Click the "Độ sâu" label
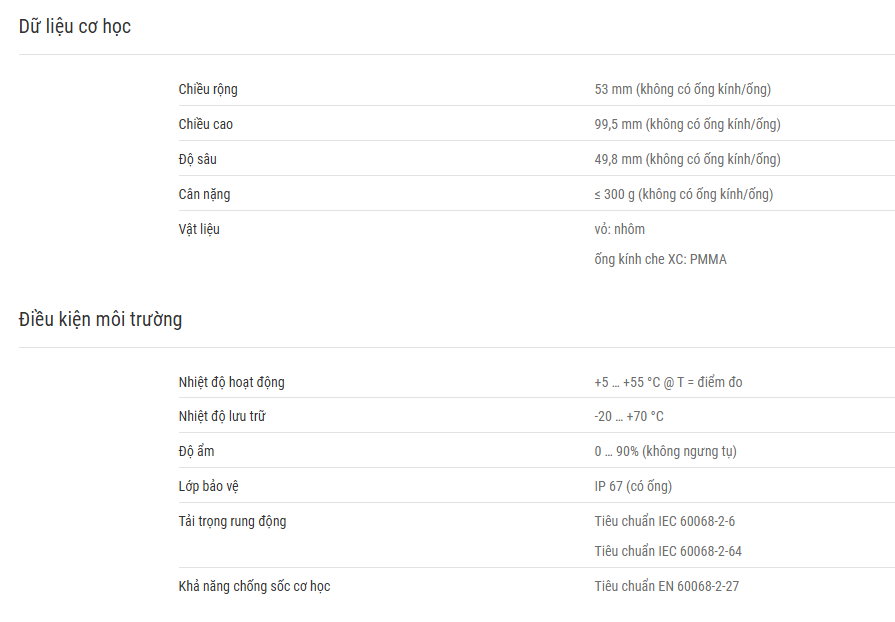The image size is (895, 622). [x=197, y=159]
